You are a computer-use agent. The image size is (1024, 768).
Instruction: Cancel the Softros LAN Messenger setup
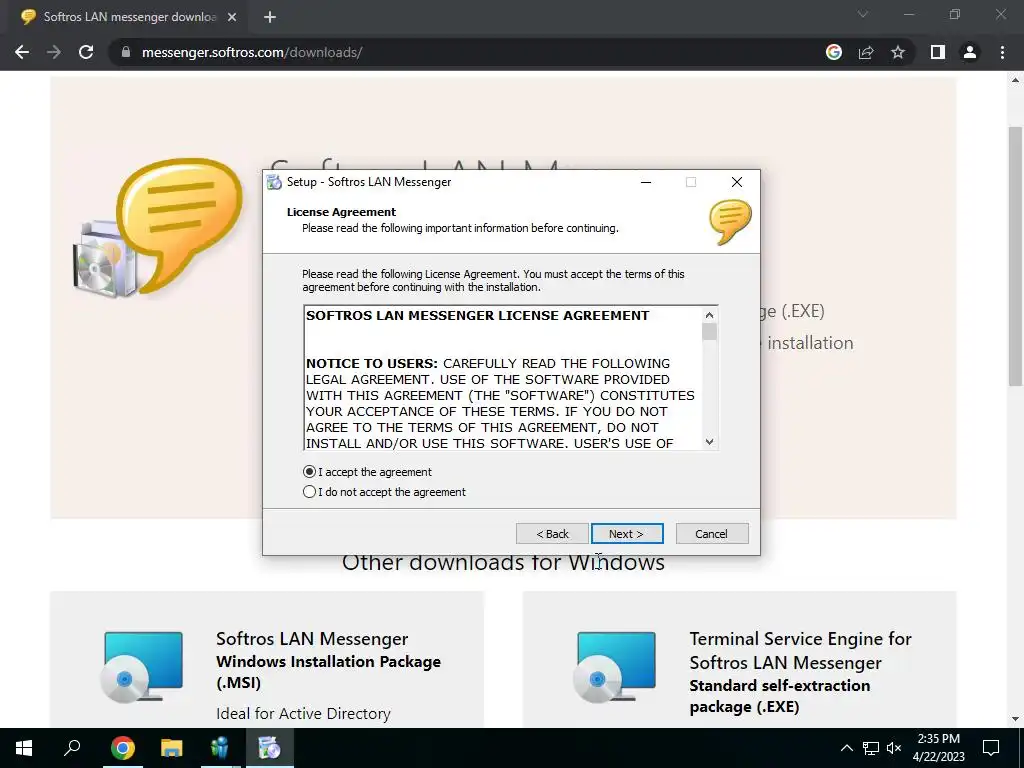point(712,534)
